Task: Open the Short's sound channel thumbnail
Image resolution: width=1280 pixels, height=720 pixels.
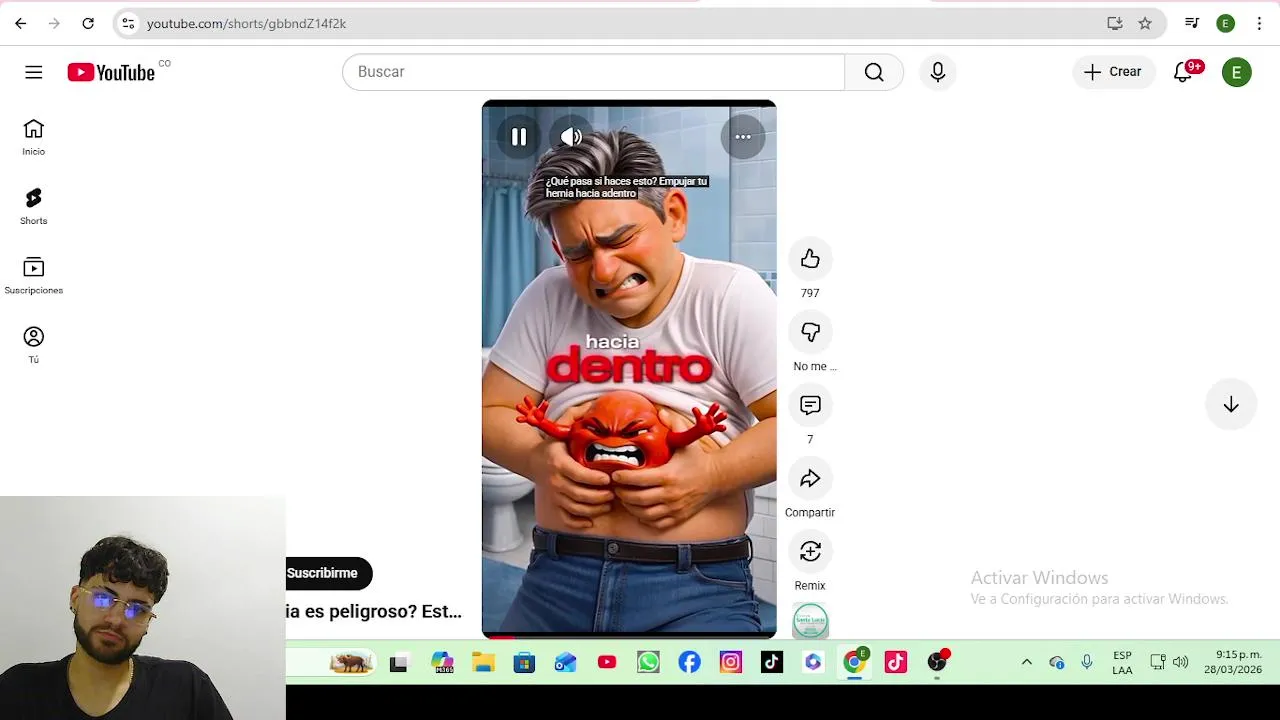Action: tap(810, 621)
